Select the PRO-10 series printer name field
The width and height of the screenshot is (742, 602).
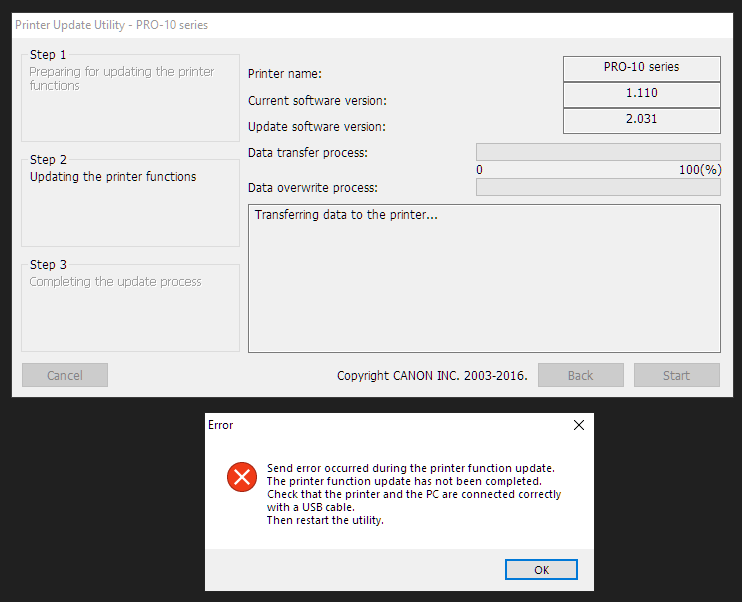point(641,68)
